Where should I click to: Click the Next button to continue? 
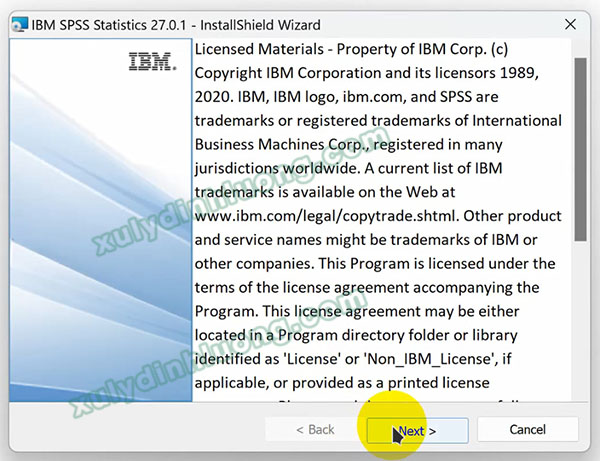tap(417, 430)
